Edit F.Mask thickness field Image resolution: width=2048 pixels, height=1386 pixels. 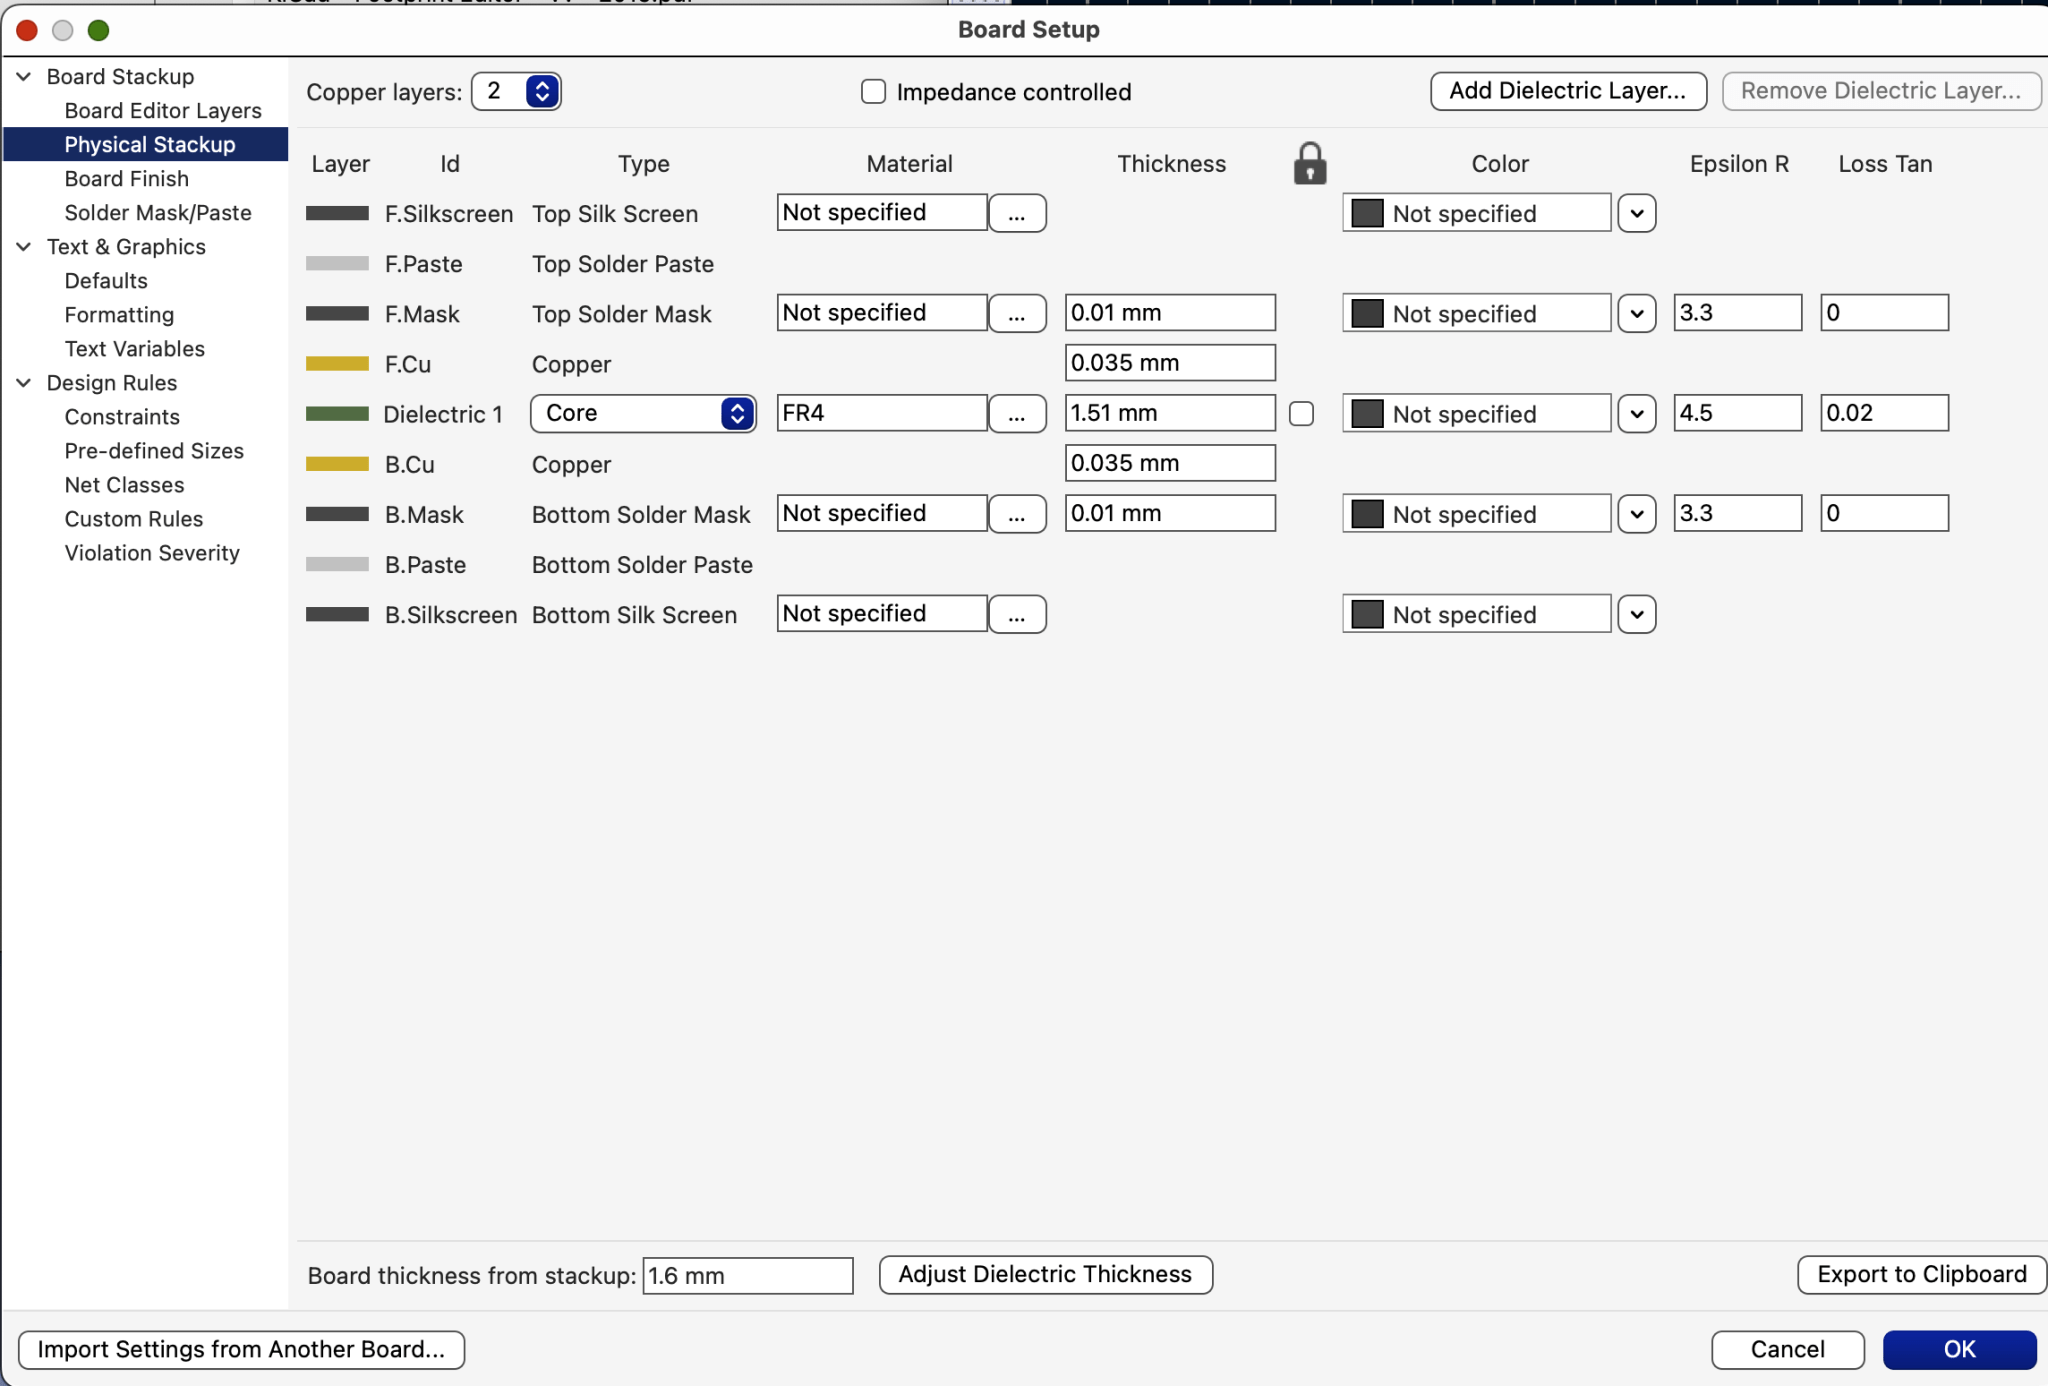(x=1170, y=313)
